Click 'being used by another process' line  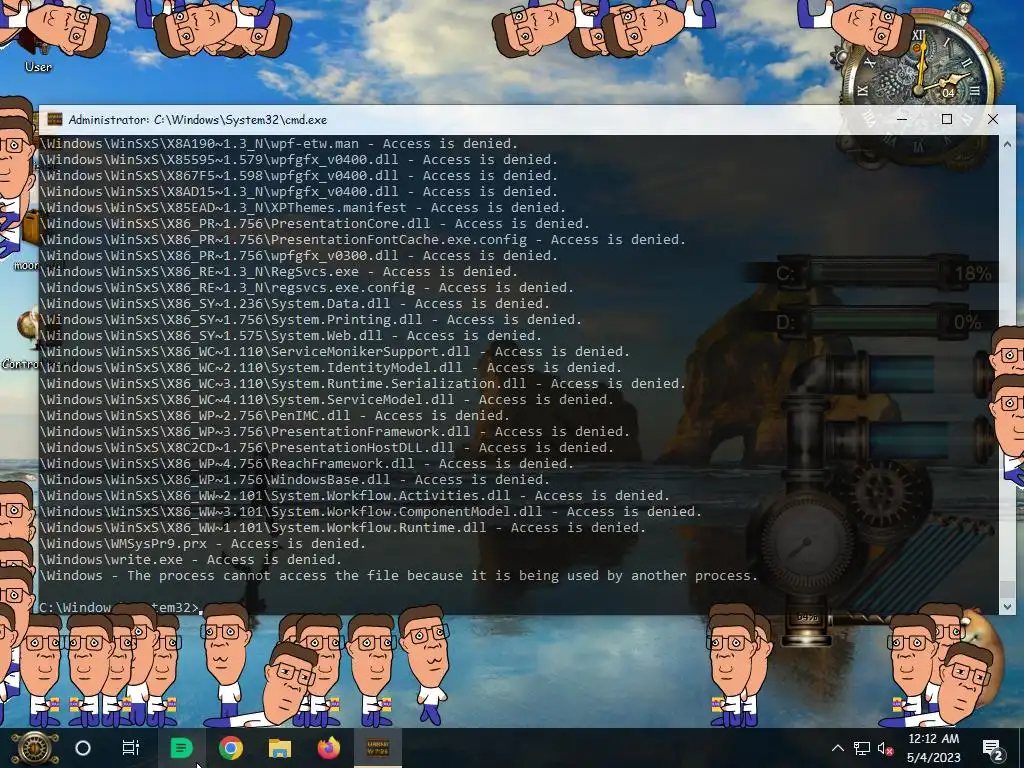399,575
